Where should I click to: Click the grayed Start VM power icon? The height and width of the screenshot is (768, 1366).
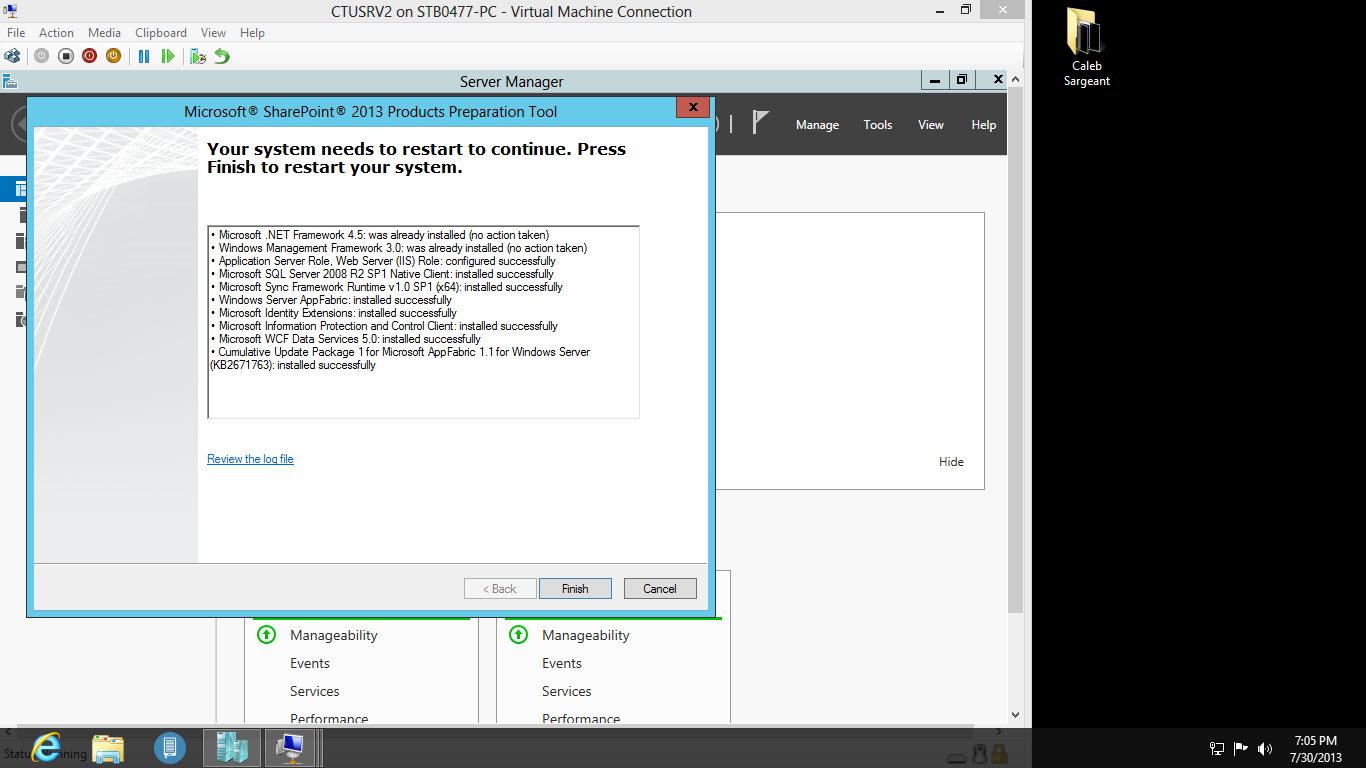[x=41, y=56]
